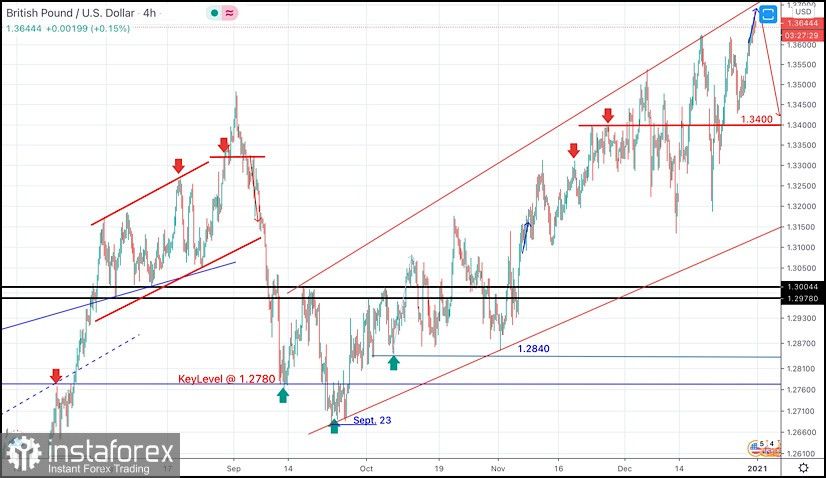
Task: Select the Sept. 23 annotation label
Action: point(372,420)
